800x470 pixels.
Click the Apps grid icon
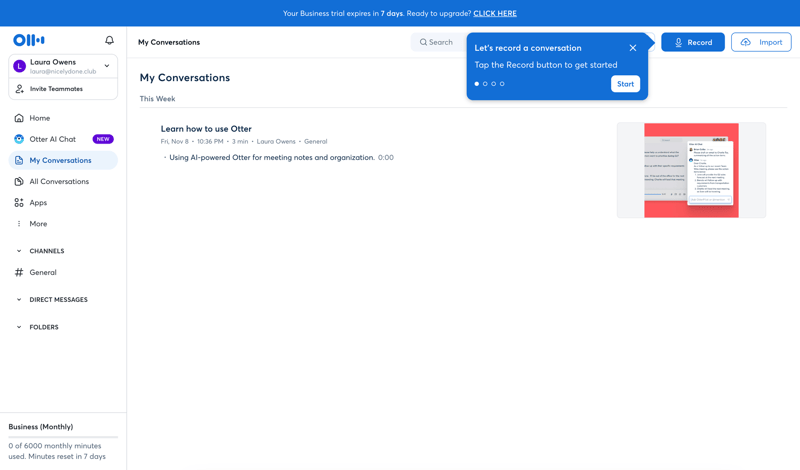click(x=19, y=203)
